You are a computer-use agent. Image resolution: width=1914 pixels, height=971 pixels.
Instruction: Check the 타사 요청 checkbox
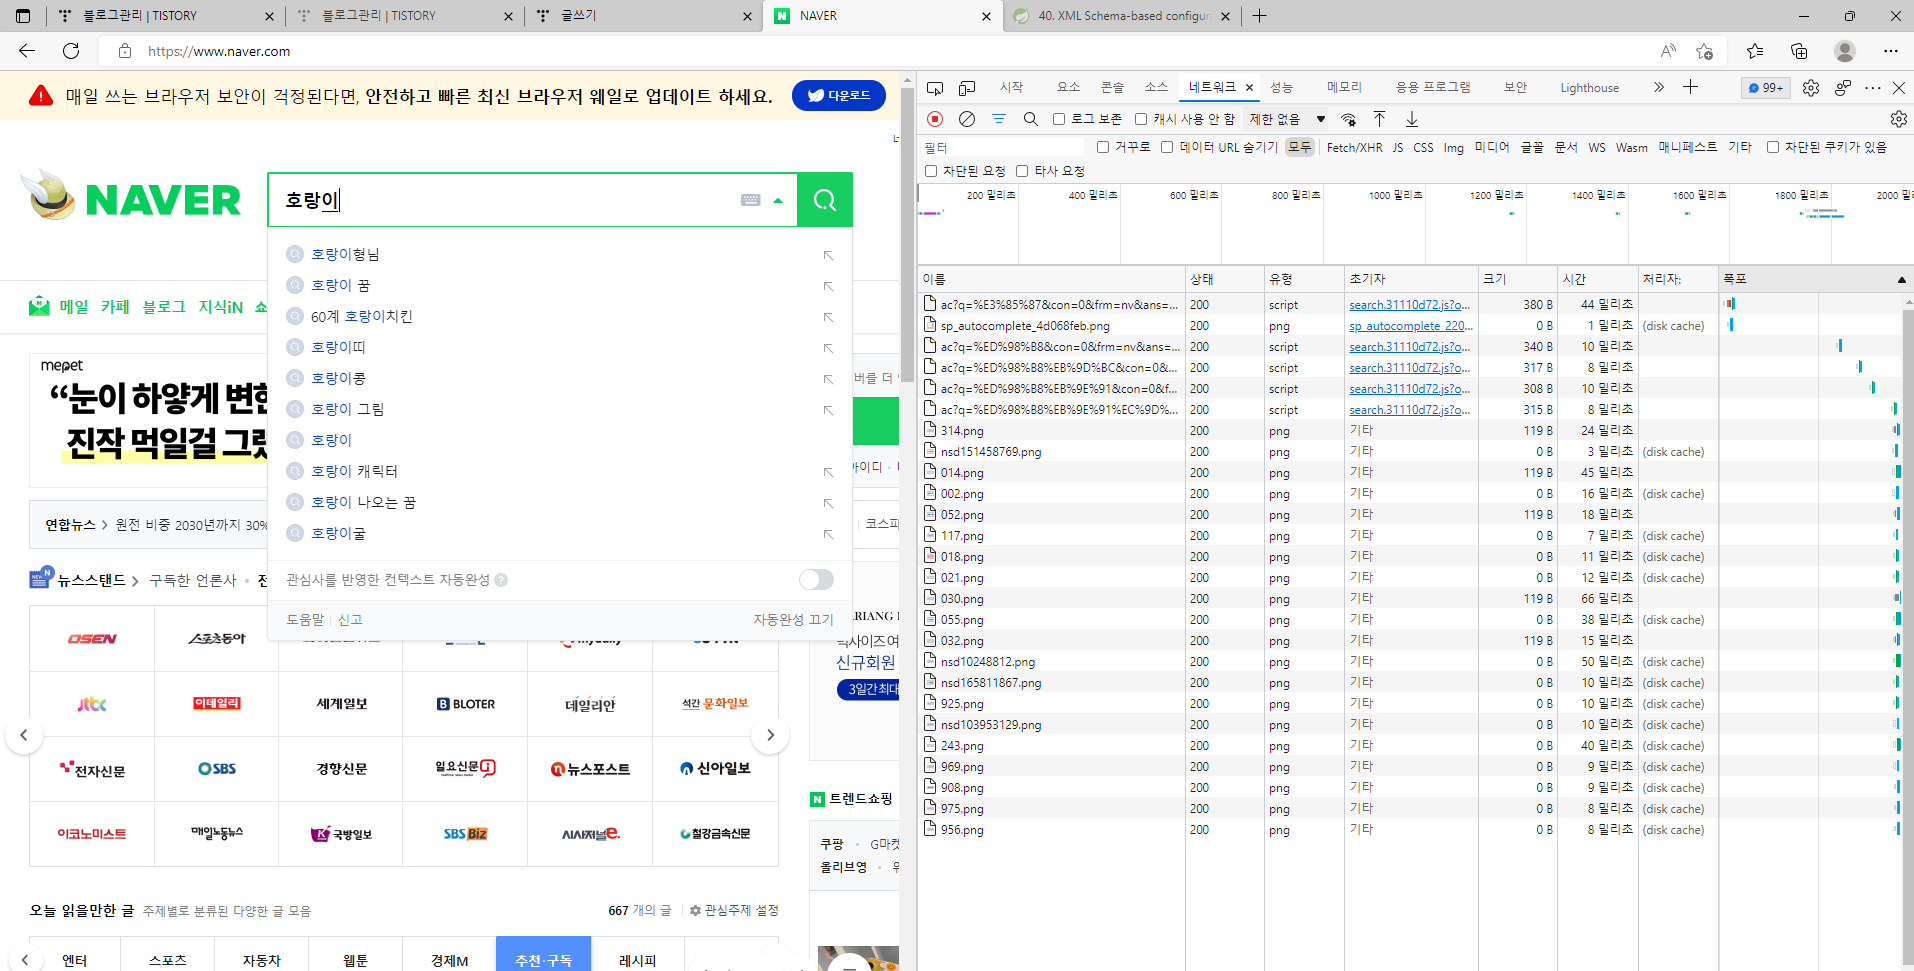1022,171
